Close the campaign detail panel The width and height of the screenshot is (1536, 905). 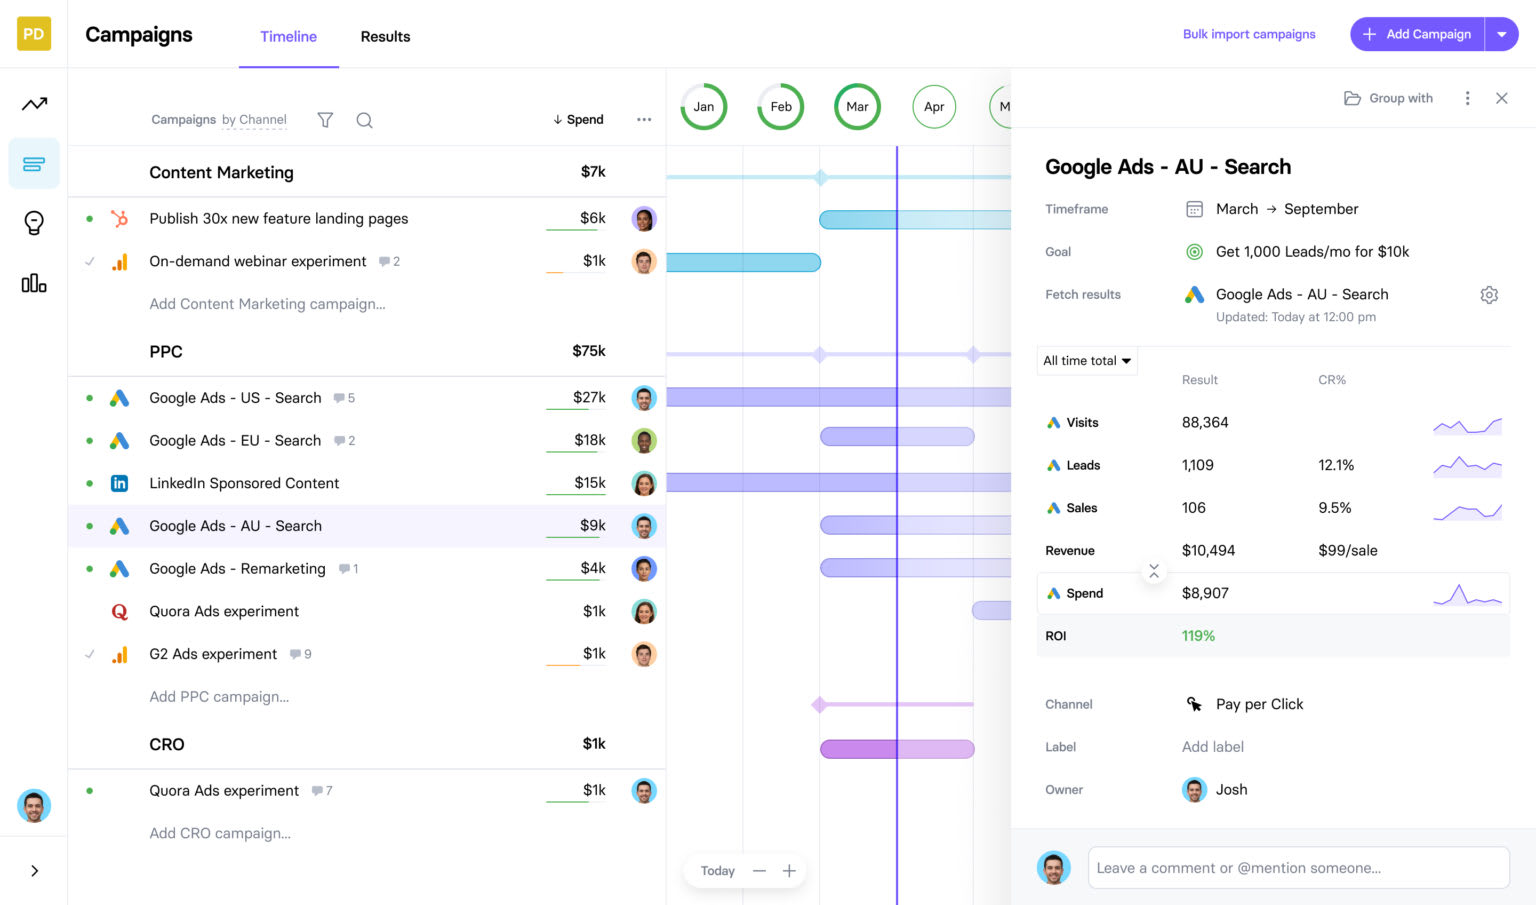pos(1501,98)
